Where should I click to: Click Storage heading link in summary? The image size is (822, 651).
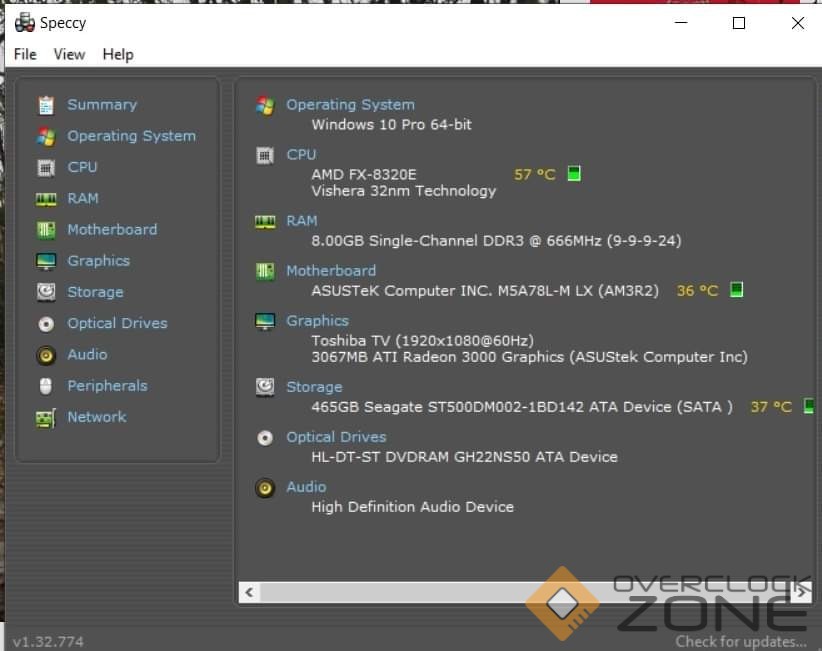pyautogui.click(x=314, y=387)
